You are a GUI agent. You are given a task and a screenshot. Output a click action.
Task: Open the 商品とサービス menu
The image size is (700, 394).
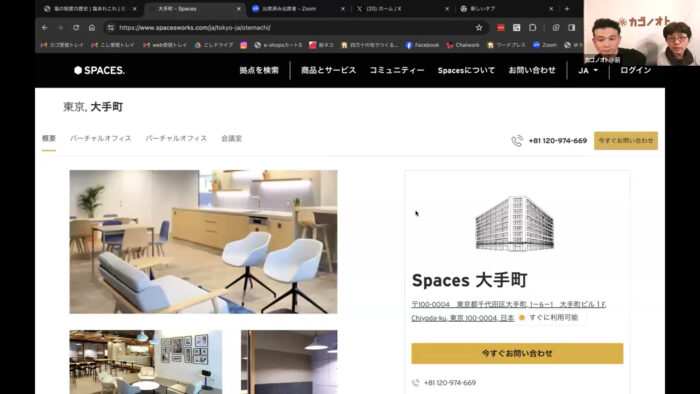[329, 70]
